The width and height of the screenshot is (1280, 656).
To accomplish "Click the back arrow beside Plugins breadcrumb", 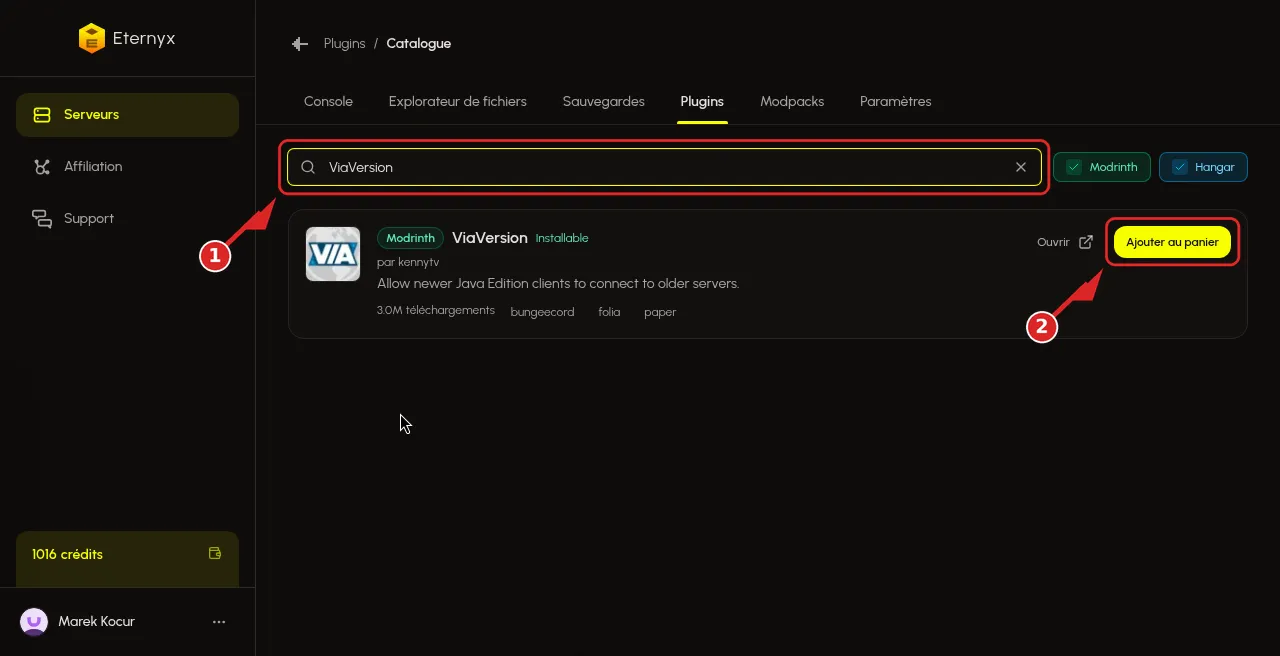I will point(299,44).
